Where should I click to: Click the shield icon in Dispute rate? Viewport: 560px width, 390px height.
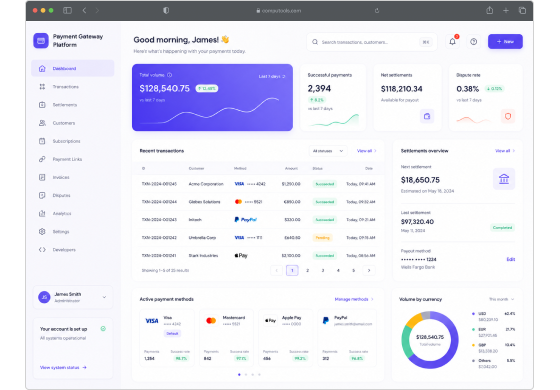pyautogui.click(x=508, y=116)
